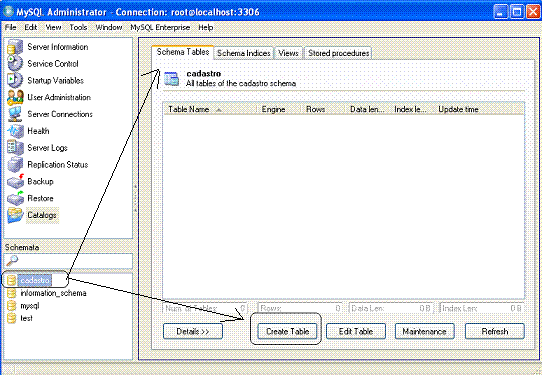This screenshot has width=542, height=375.
Task: Select the Service Control icon
Action: [x=15, y=64]
